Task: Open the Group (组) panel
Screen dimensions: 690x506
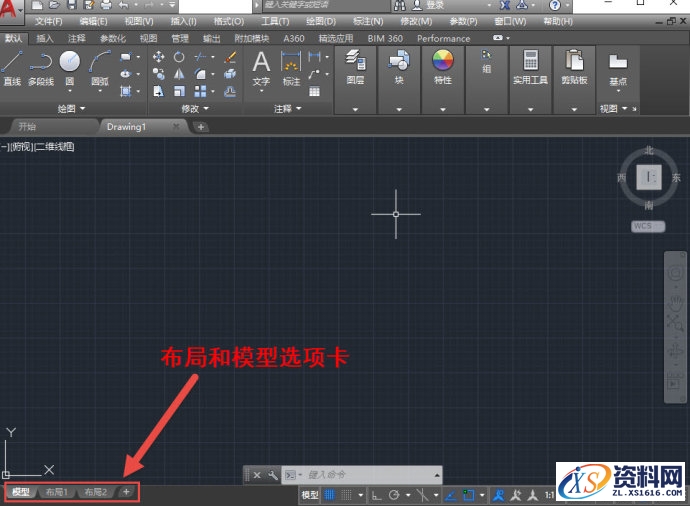Action: [x=486, y=62]
